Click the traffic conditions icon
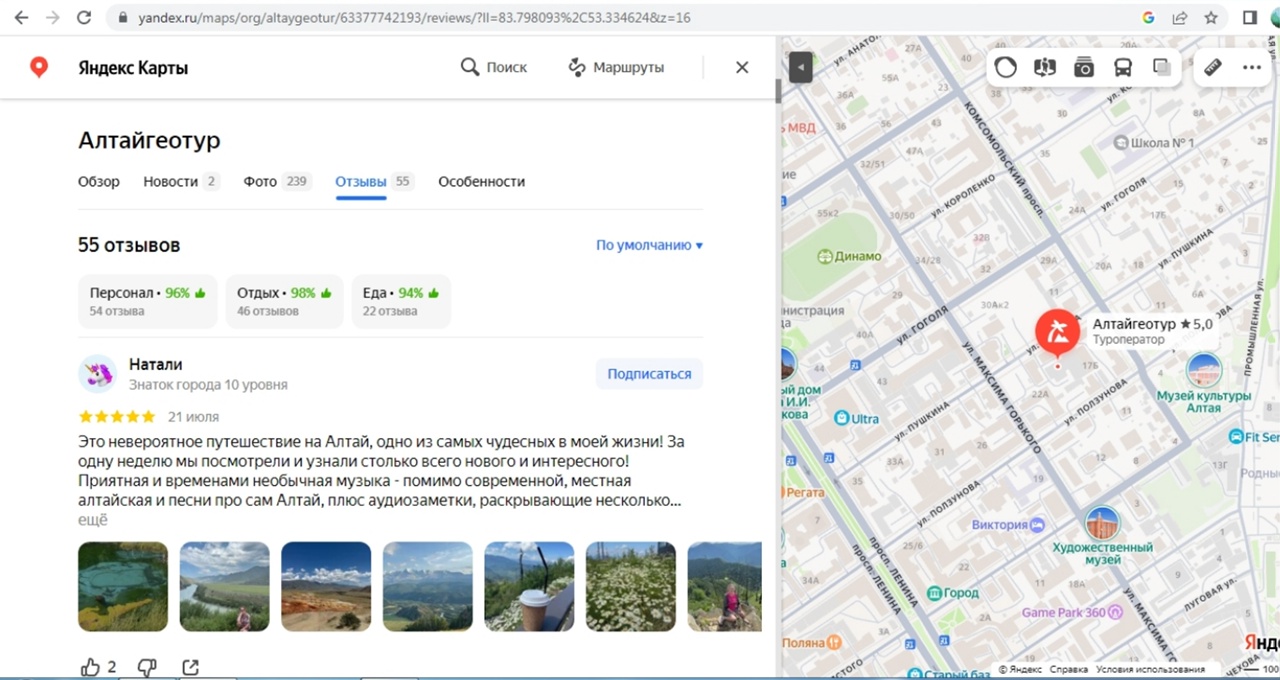 [1005, 68]
